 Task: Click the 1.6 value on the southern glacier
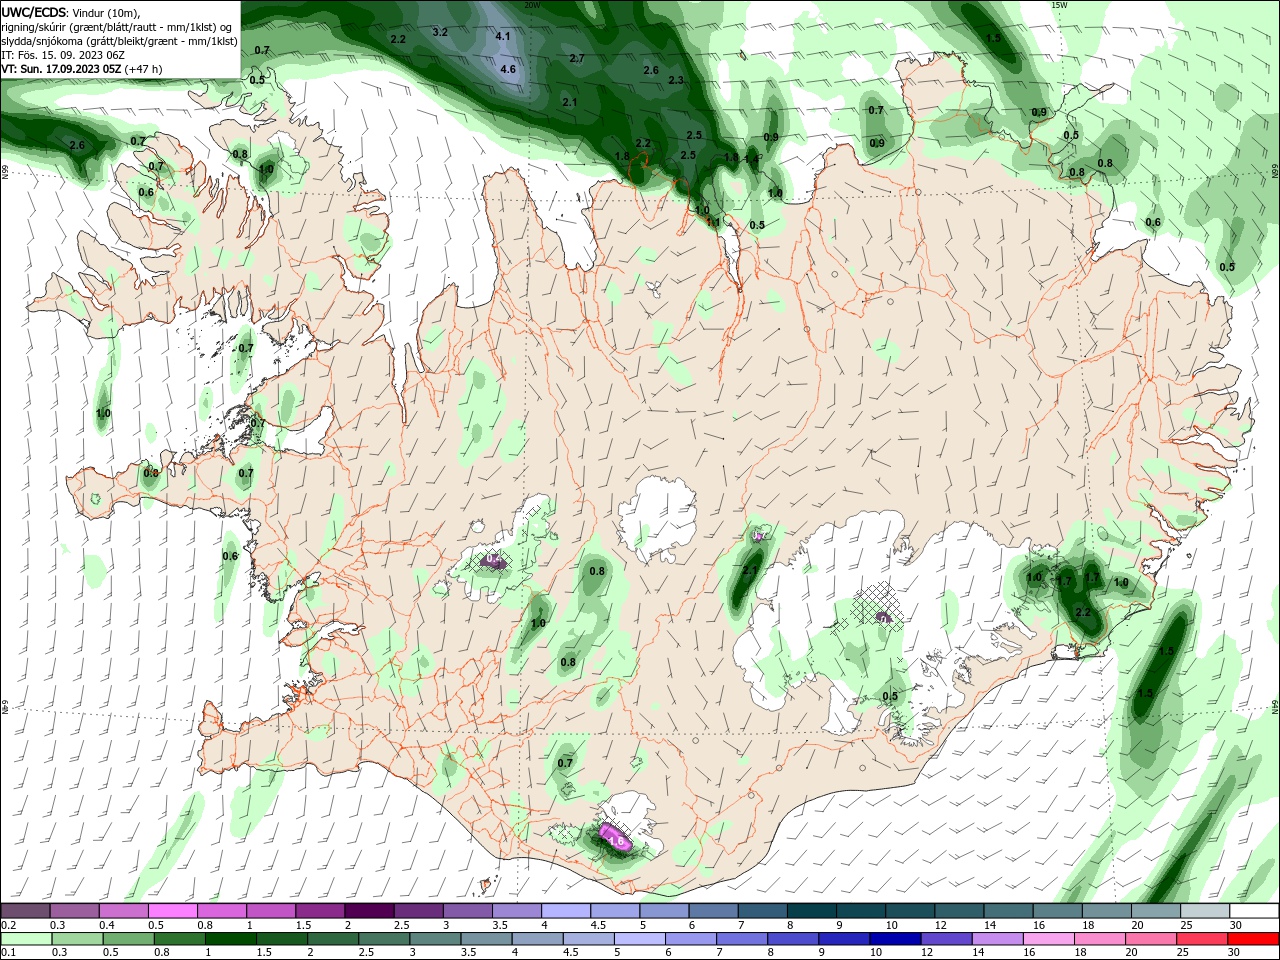618,842
